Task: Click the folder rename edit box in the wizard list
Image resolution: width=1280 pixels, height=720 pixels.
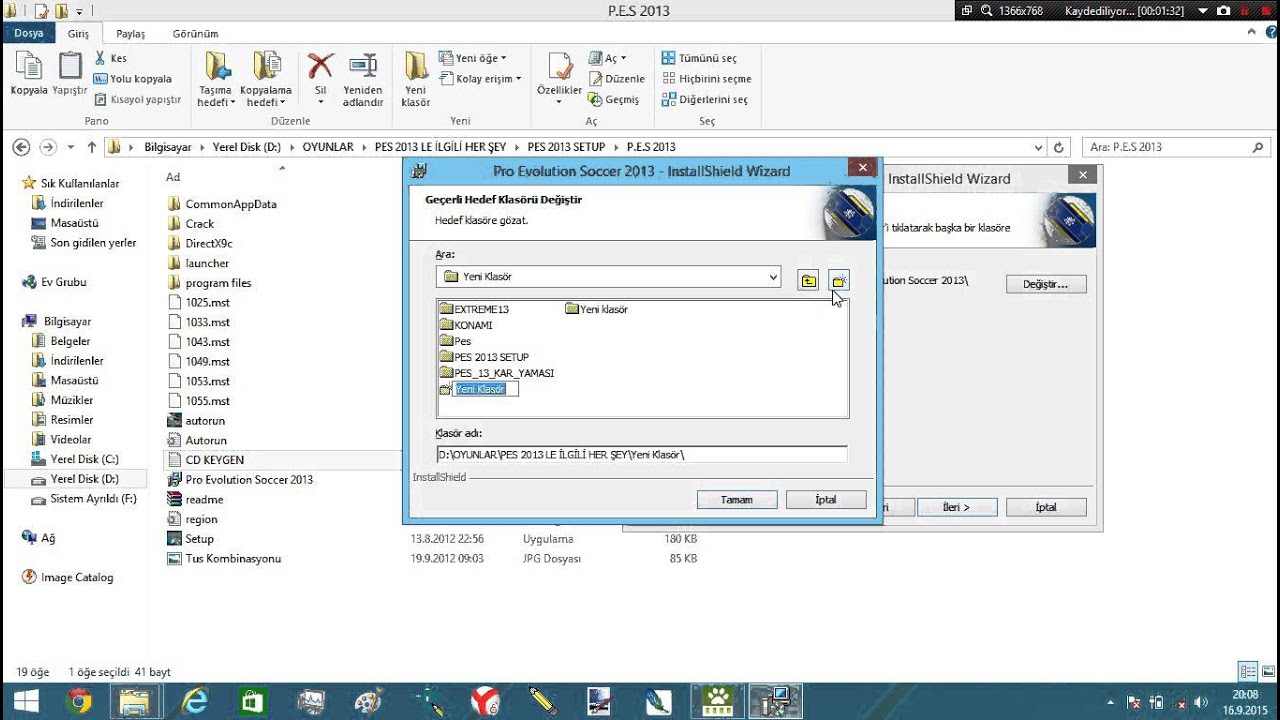Action: [x=486, y=389]
